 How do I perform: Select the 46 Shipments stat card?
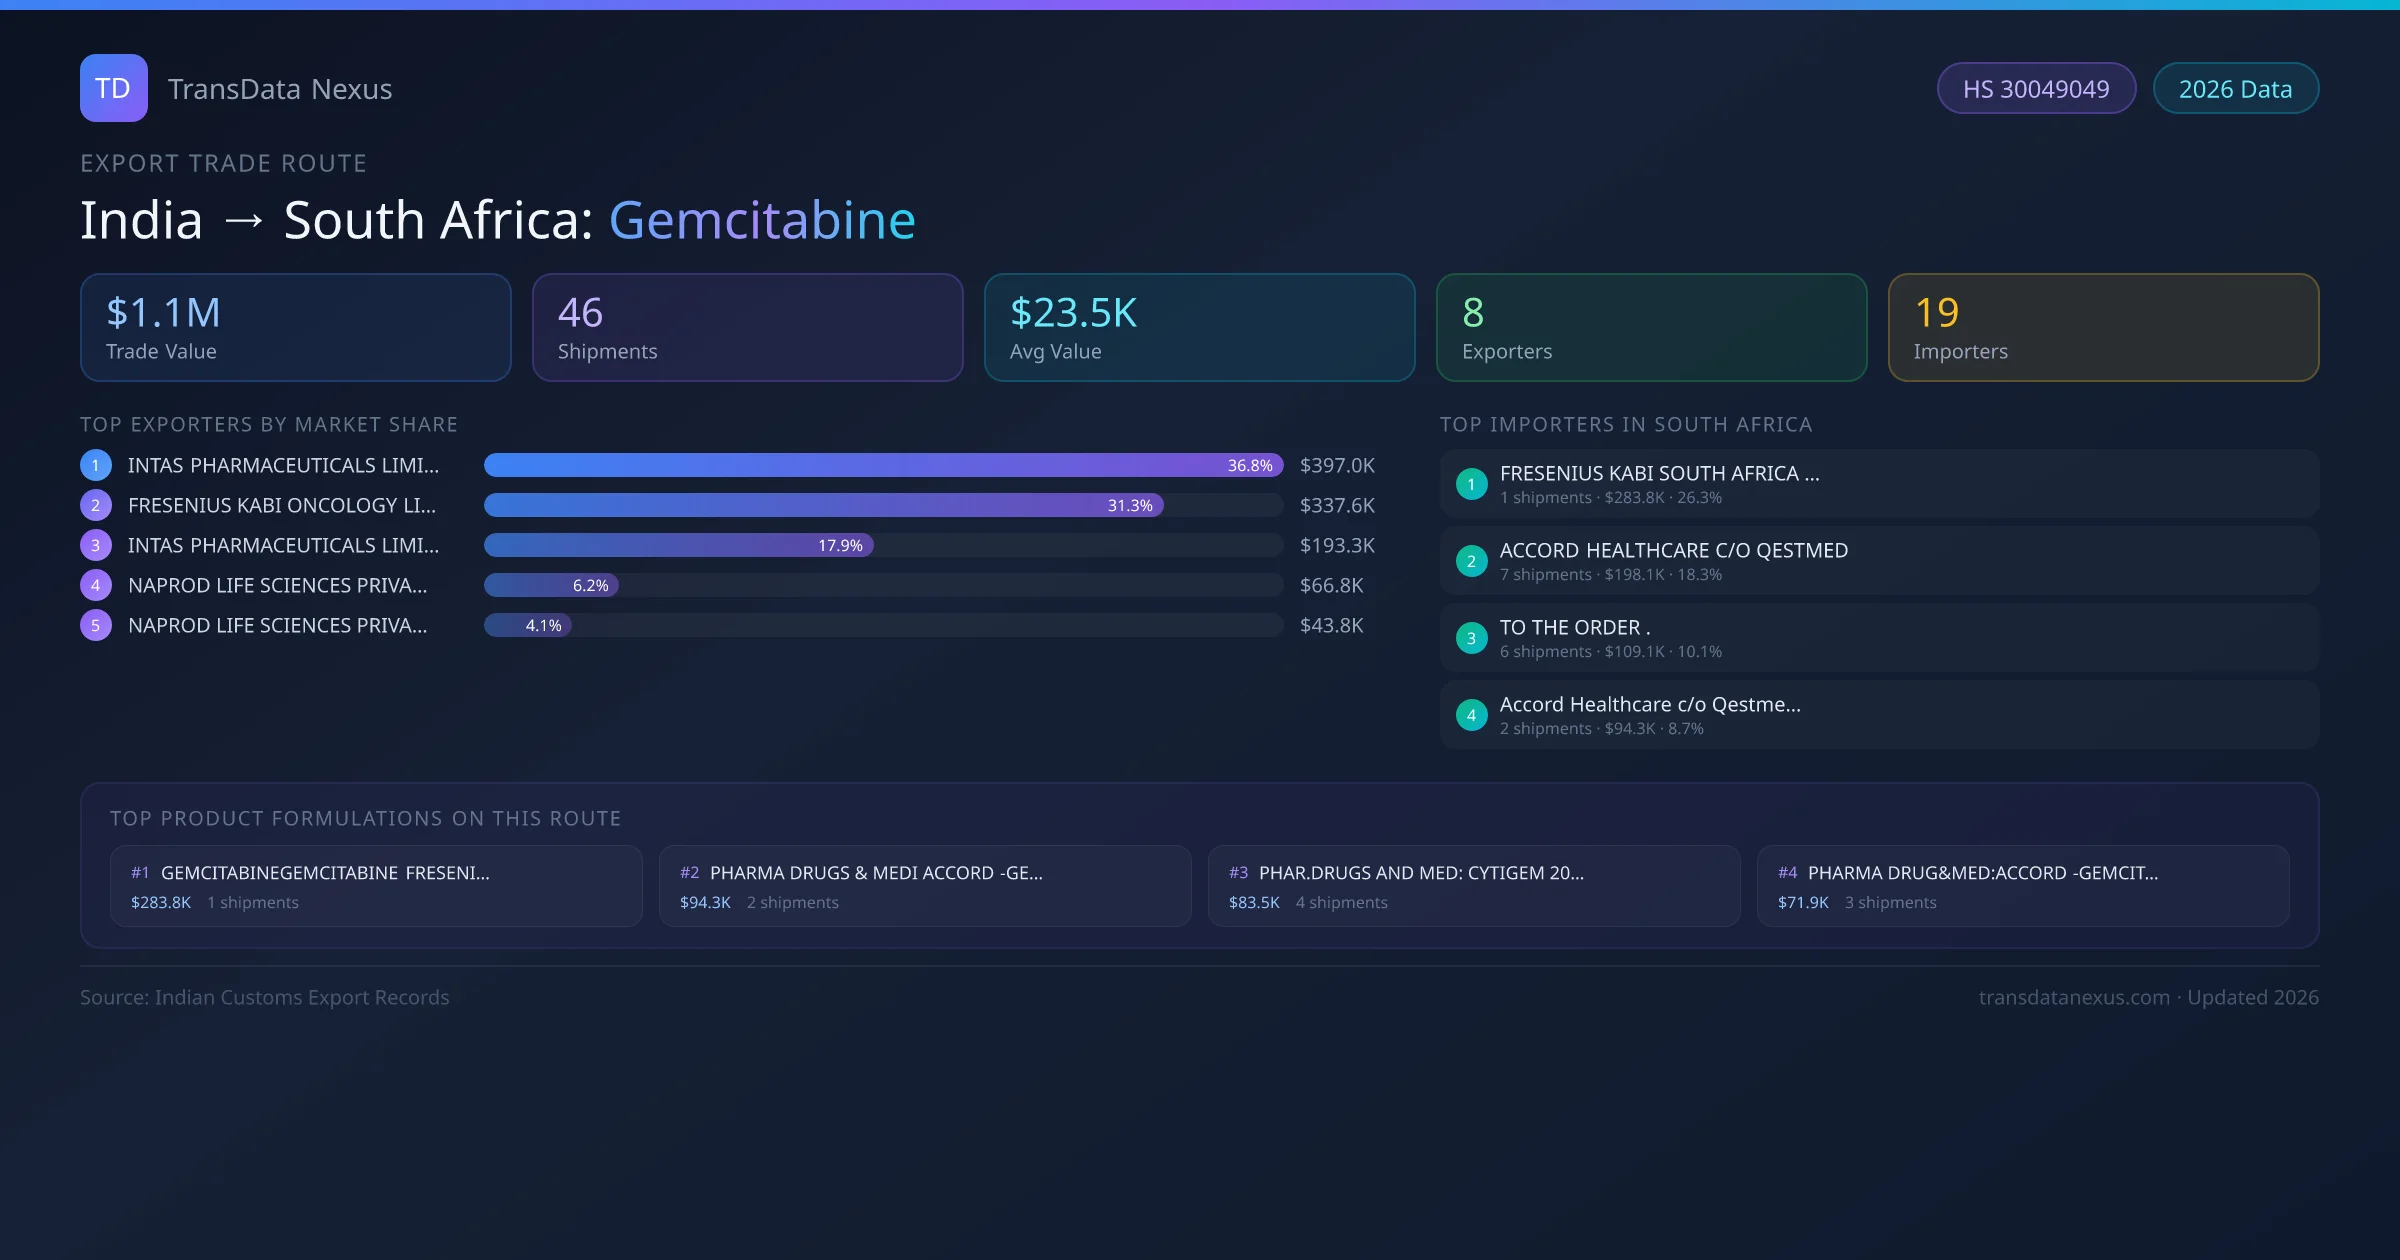747,328
